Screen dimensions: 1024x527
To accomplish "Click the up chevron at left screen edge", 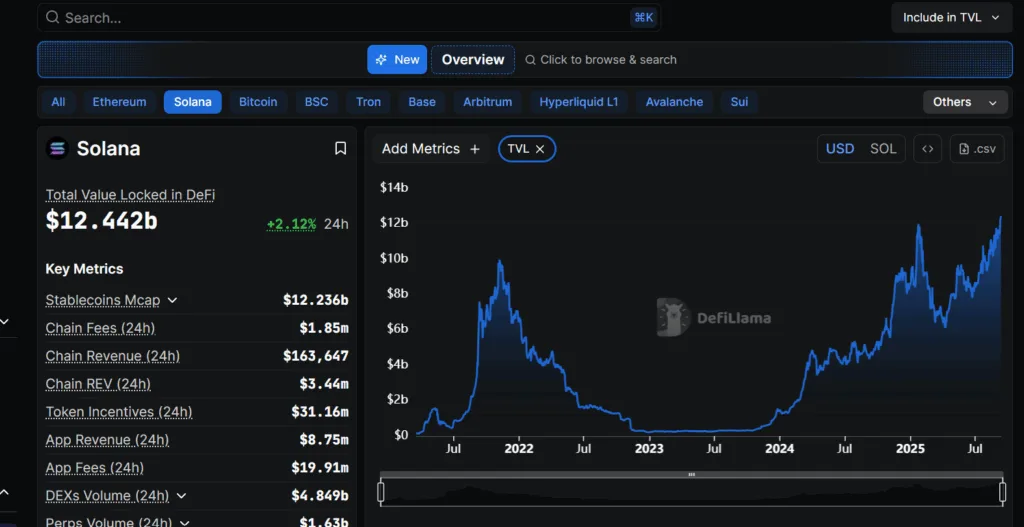I will [x=4, y=492].
